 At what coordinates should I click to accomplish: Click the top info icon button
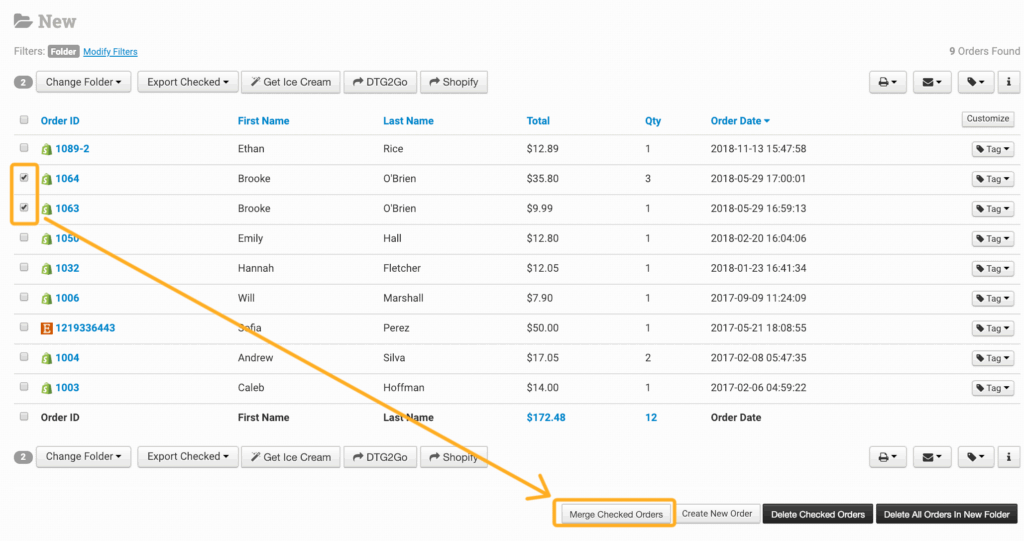[x=1009, y=82]
